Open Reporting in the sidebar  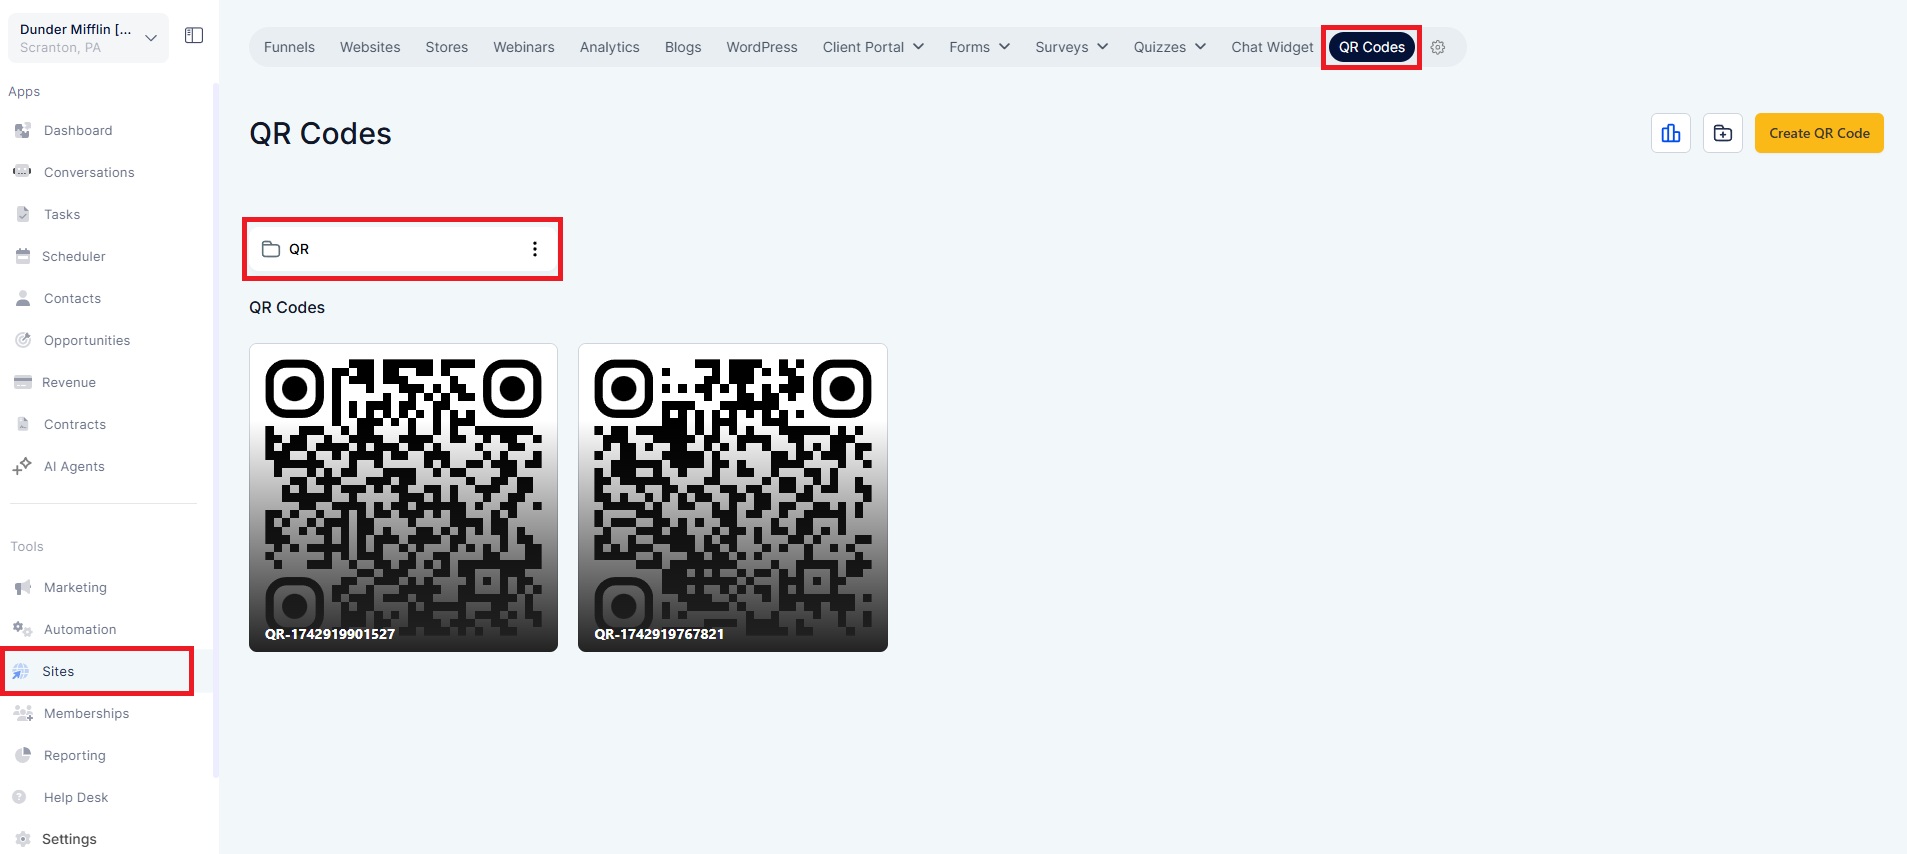pyautogui.click(x=74, y=755)
